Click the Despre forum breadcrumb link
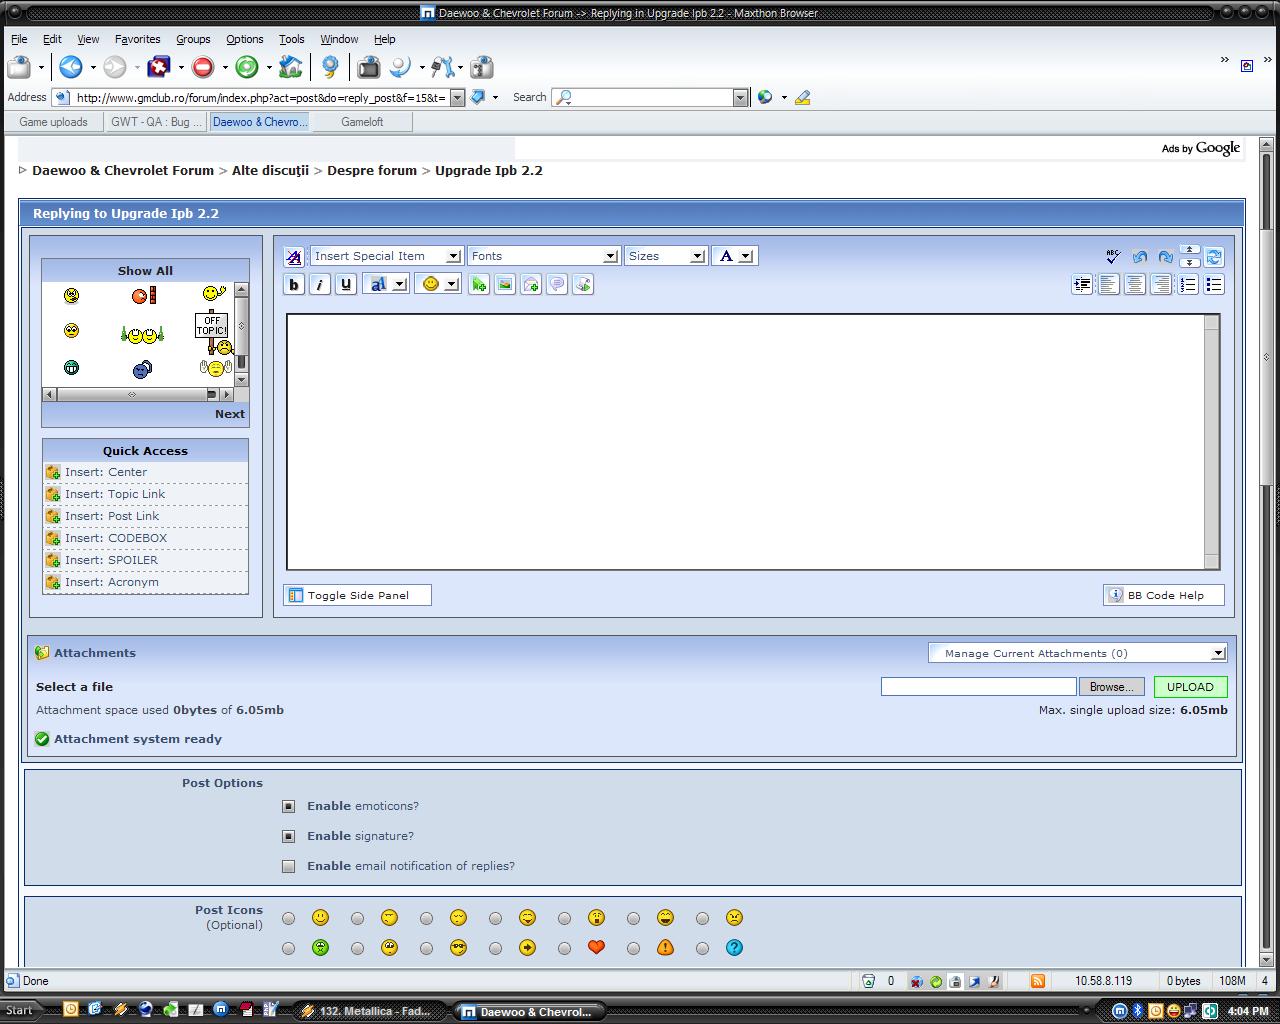This screenshot has width=1280, height=1024. [372, 171]
